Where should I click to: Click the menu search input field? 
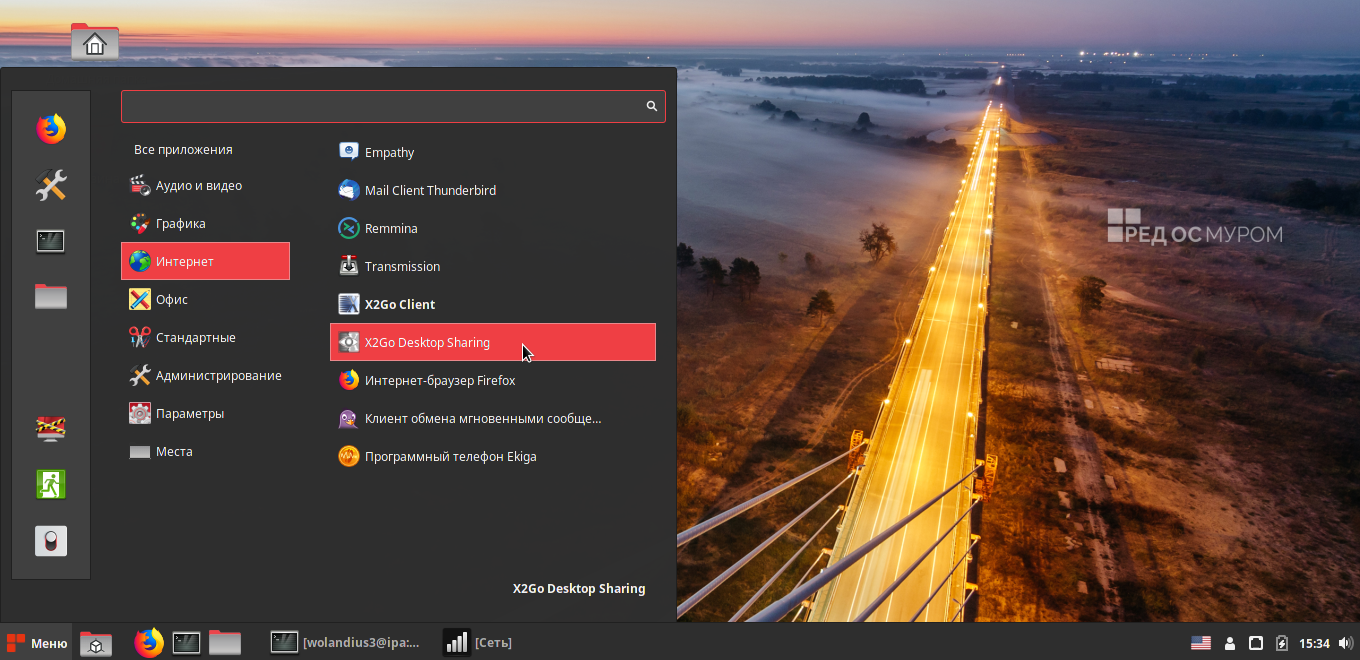(x=380, y=106)
